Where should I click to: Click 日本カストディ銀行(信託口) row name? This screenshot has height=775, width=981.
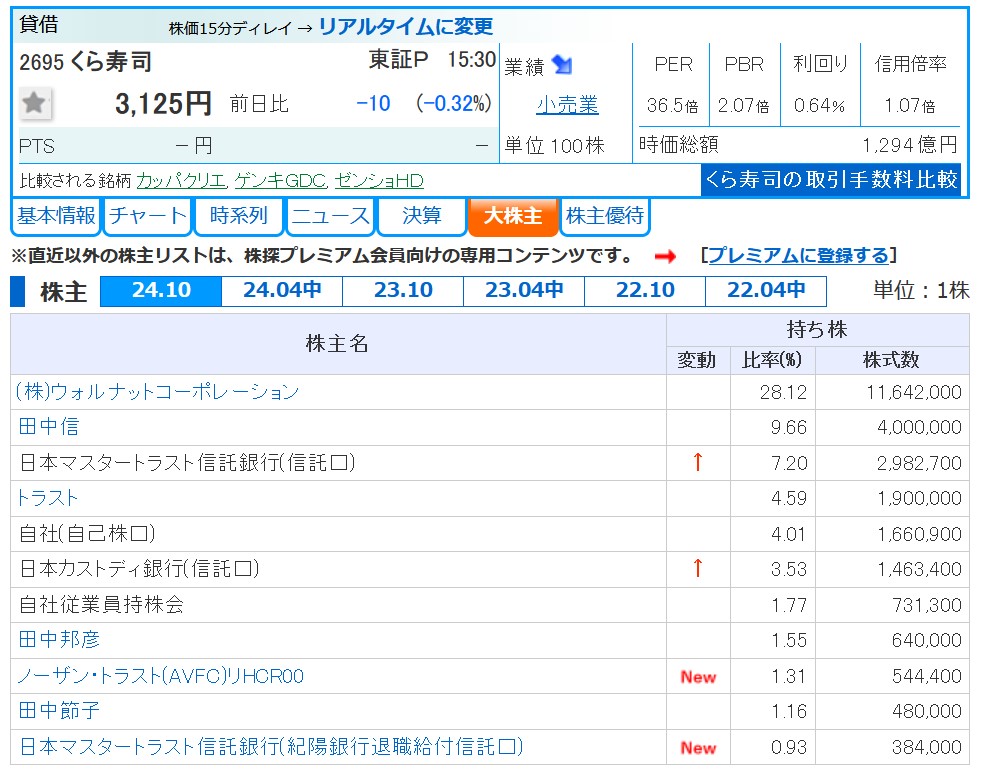tap(139, 569)
